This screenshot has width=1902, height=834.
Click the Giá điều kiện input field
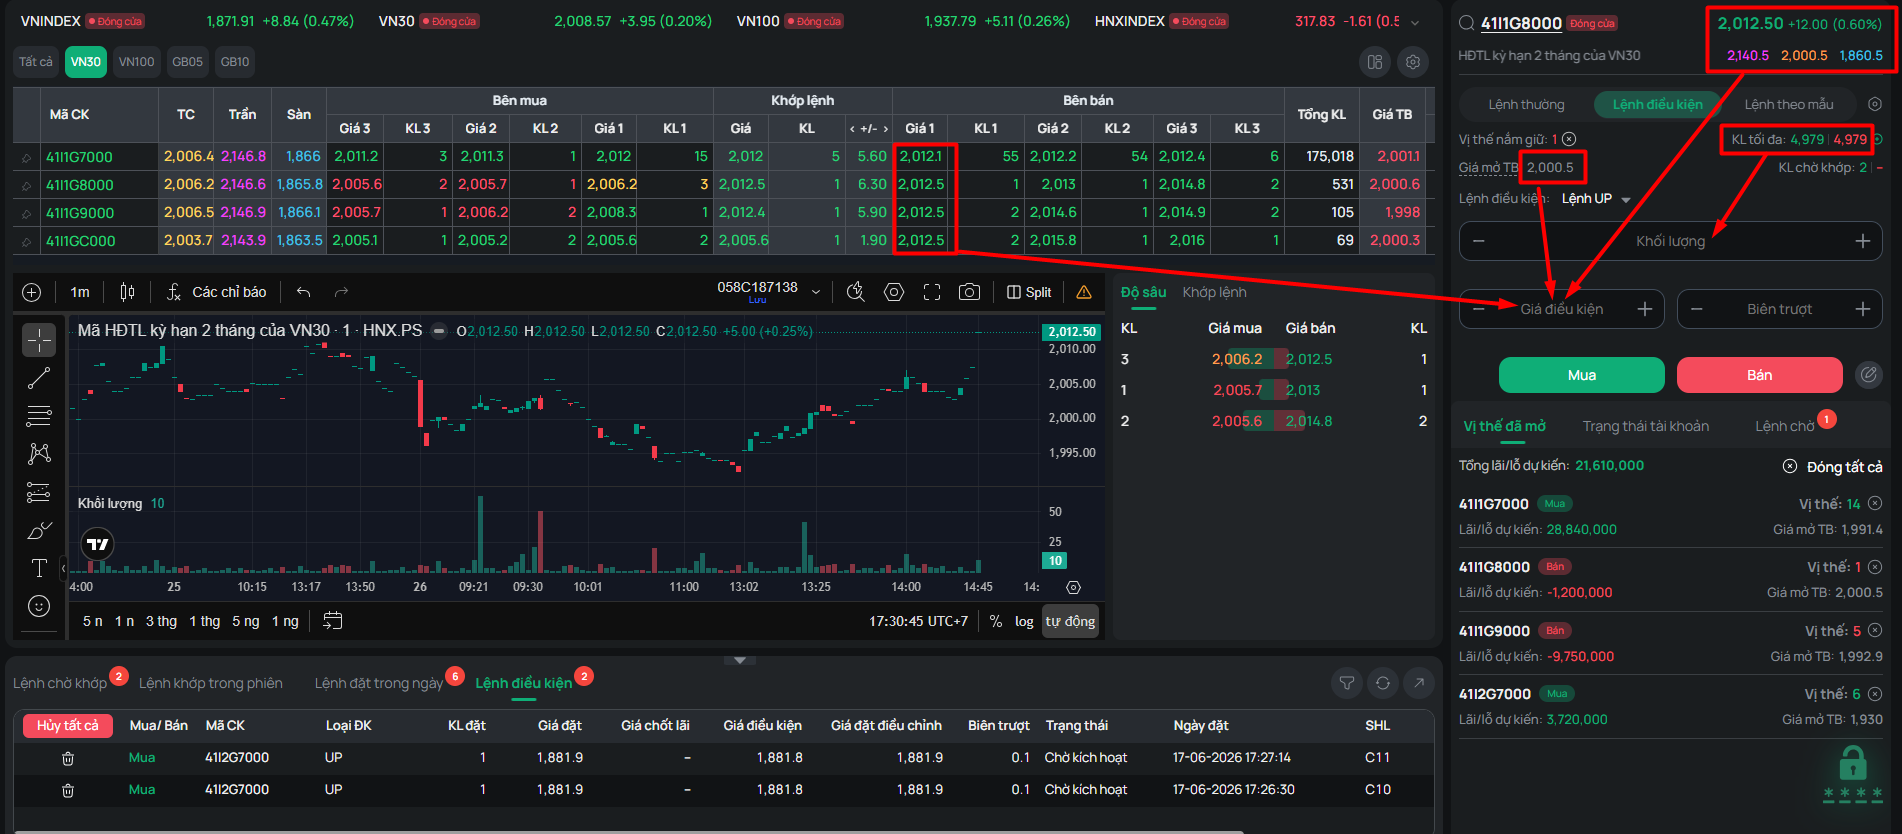[1561, 309]
